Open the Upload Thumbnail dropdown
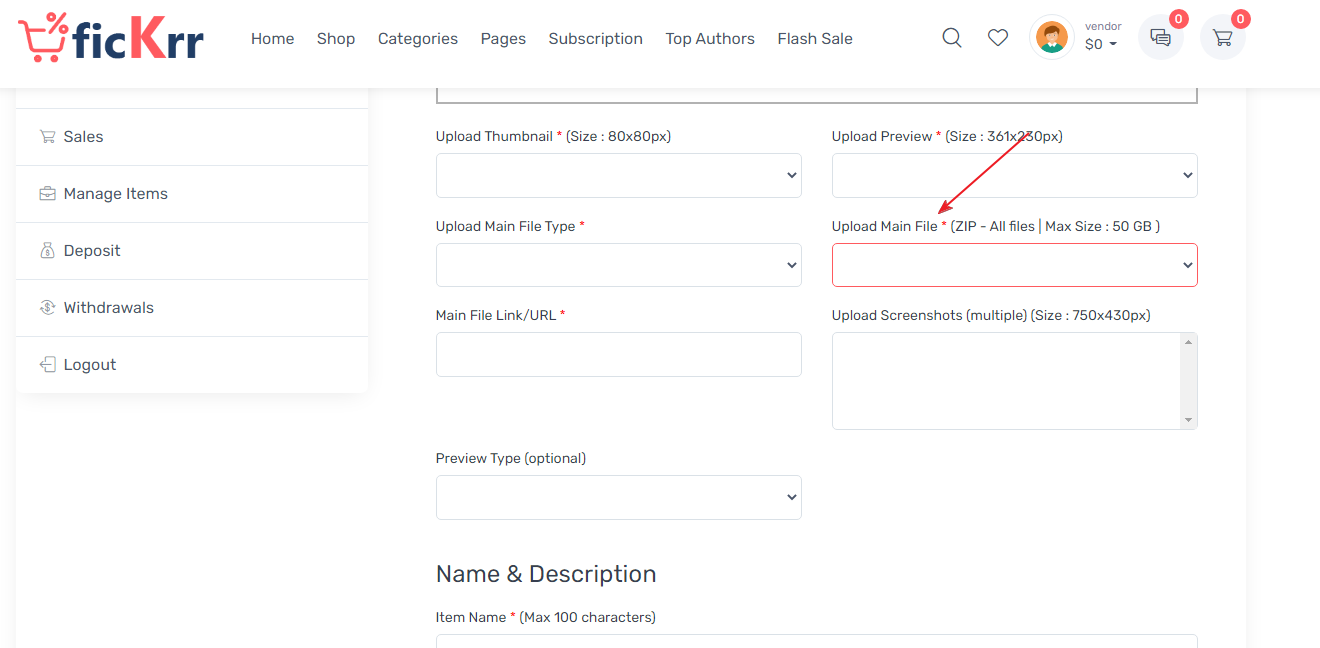 [x=618, y=175]
